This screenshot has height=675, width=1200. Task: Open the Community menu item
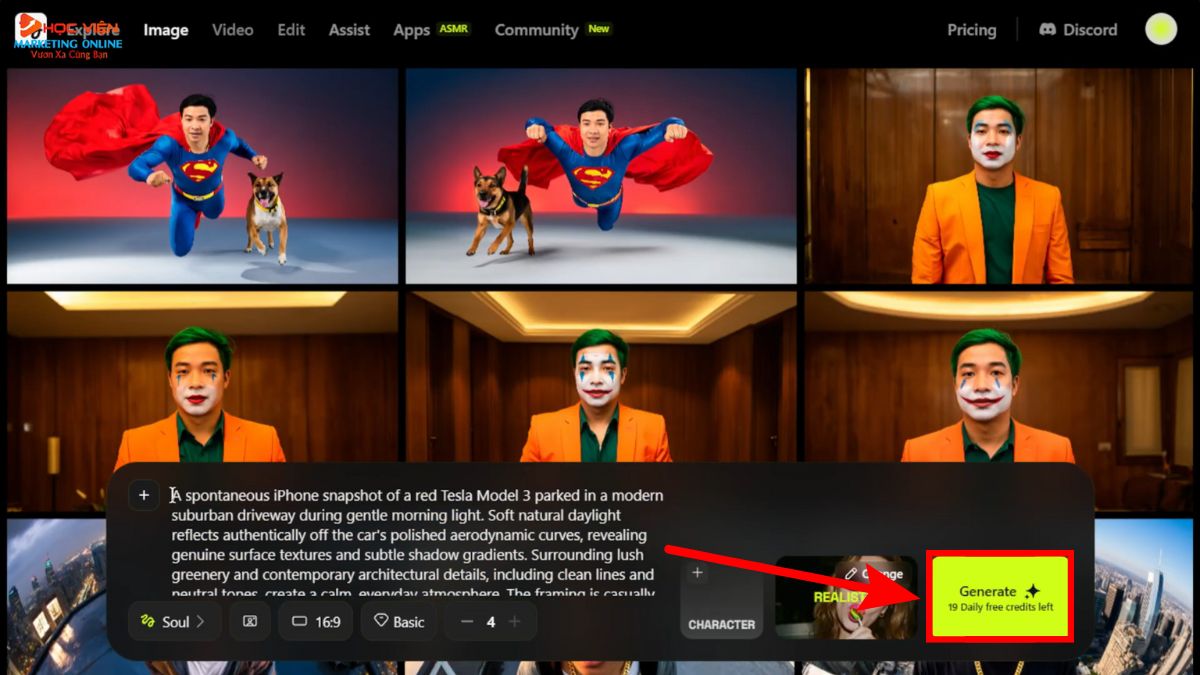coord(538,30)
